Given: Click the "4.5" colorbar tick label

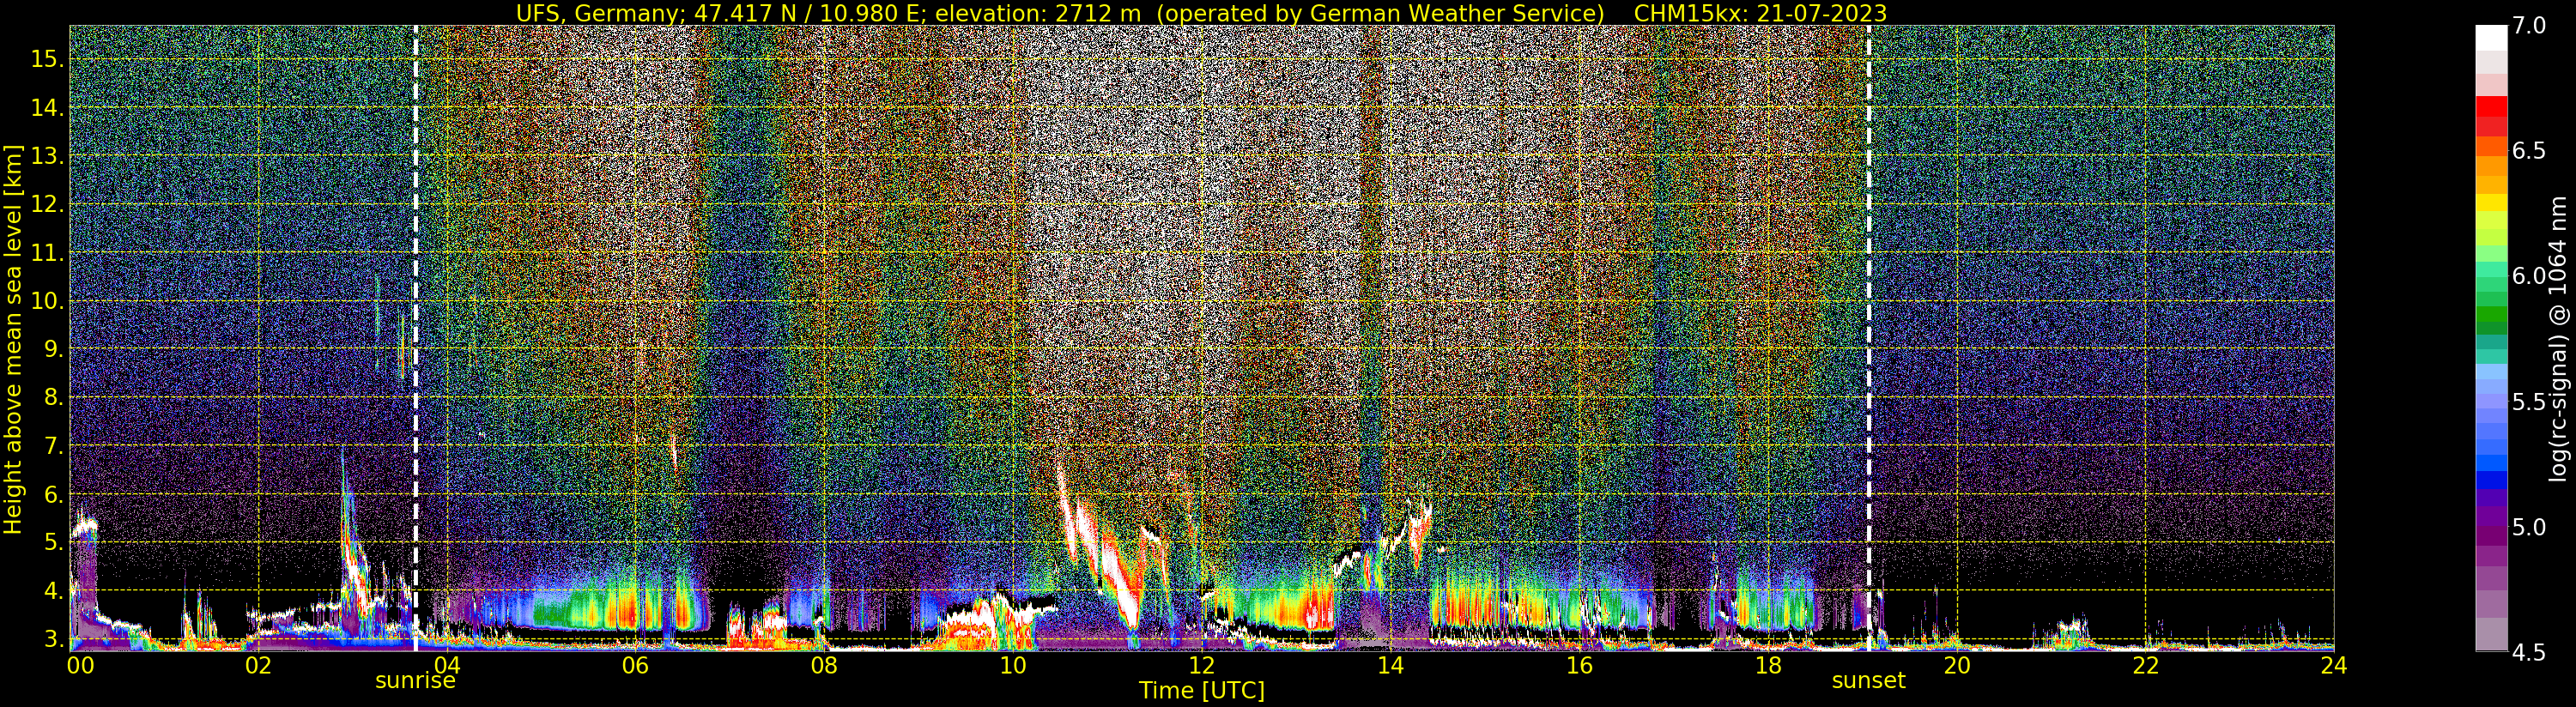Looking at the screenshot, I should pos(2529,652).
